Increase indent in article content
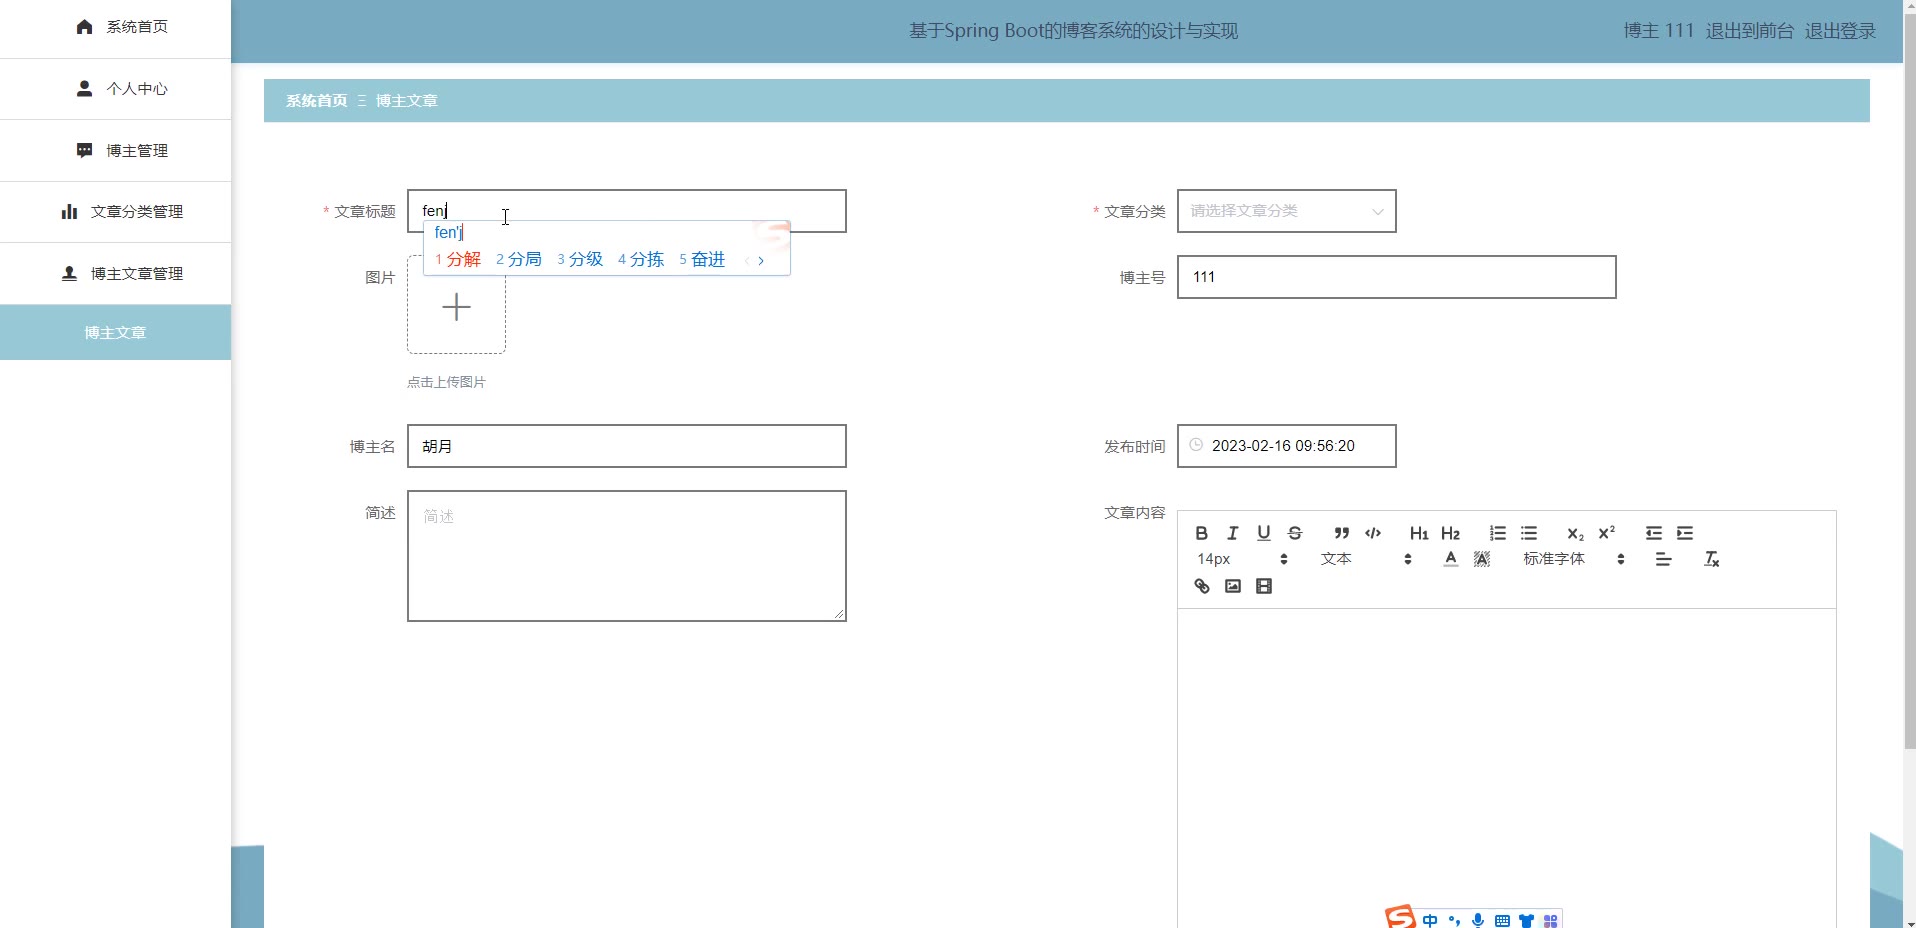Viewport: 1916px width, 928px height. pyautogui.click(x=1684, y=533)
